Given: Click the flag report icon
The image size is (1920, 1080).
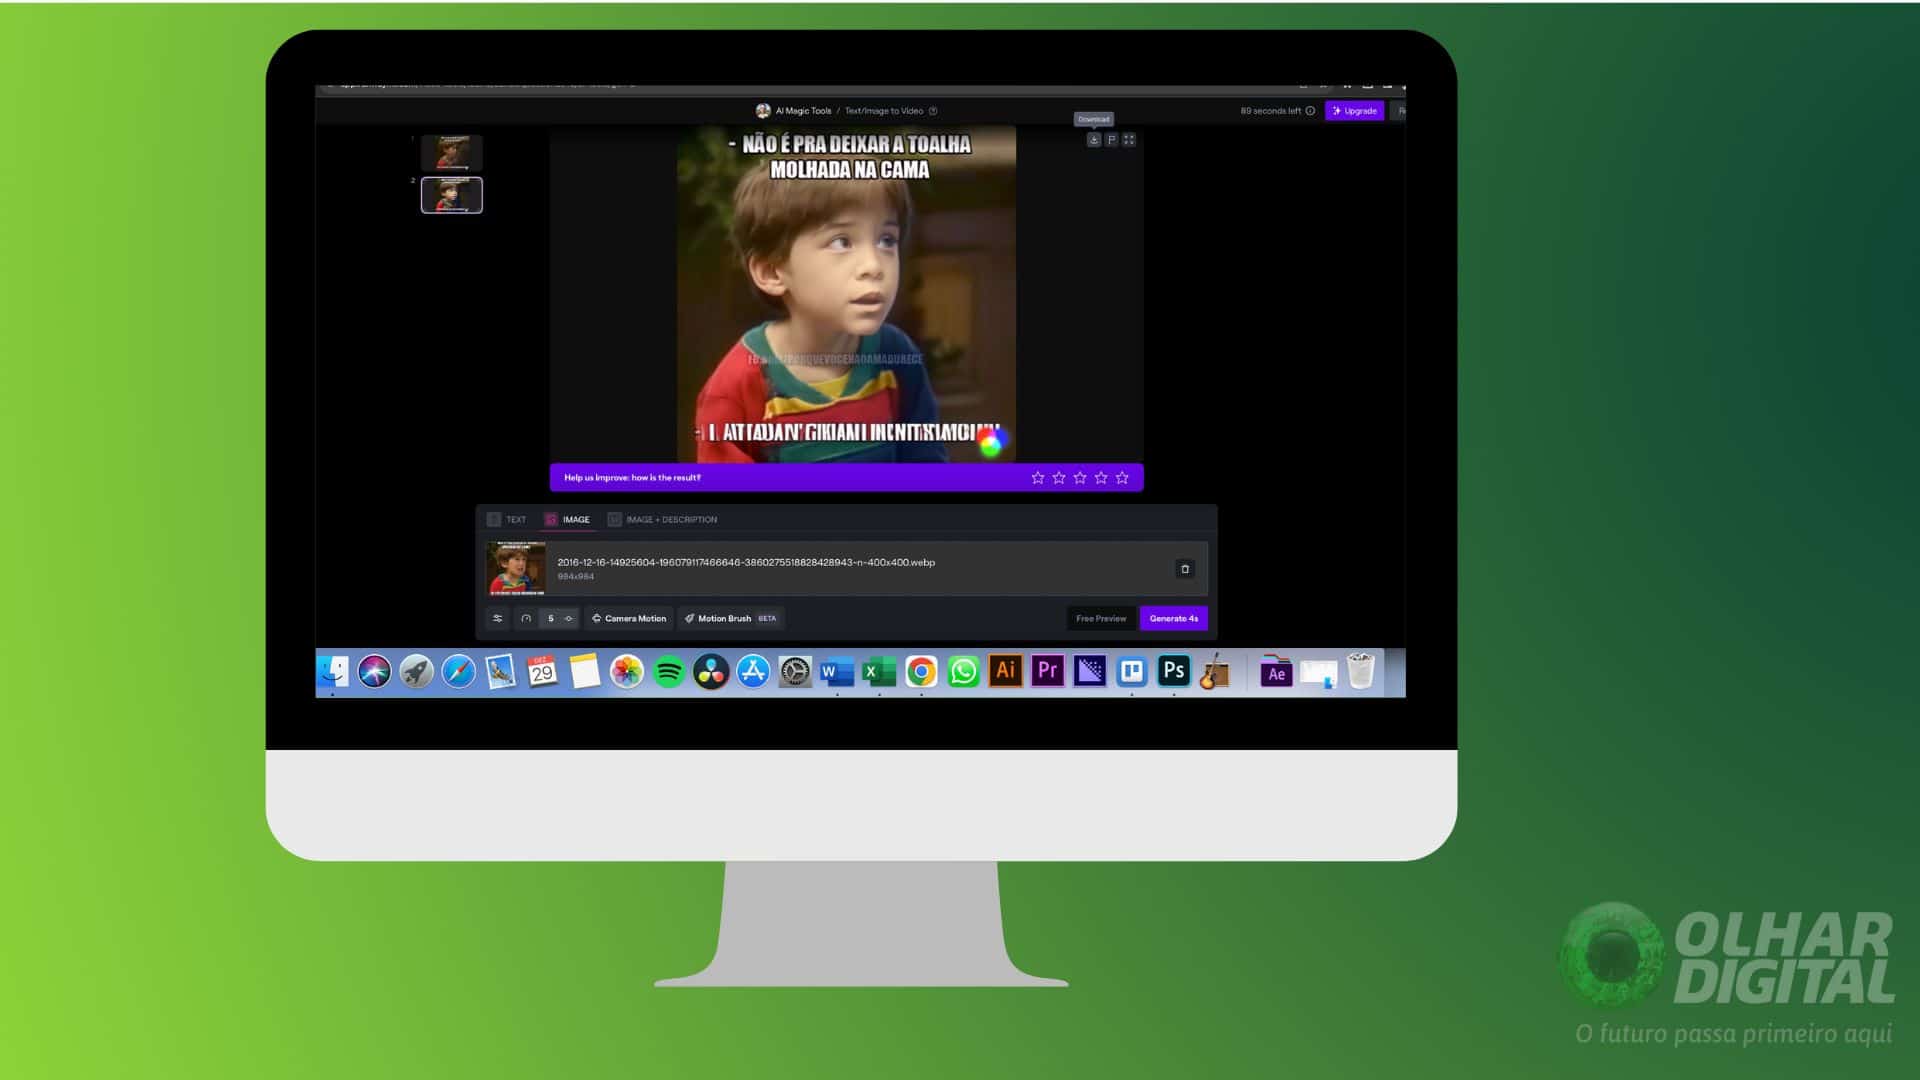Looking at the screenshot, I should 1111,140.
